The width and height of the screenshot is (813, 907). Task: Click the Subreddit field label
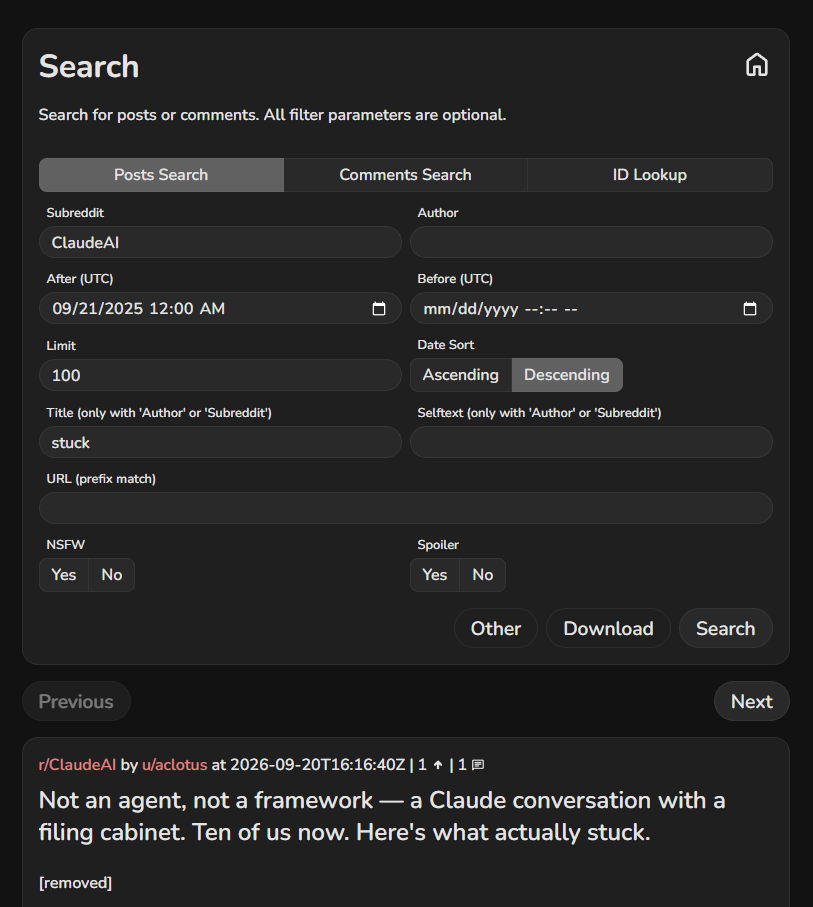click(75, 213)
